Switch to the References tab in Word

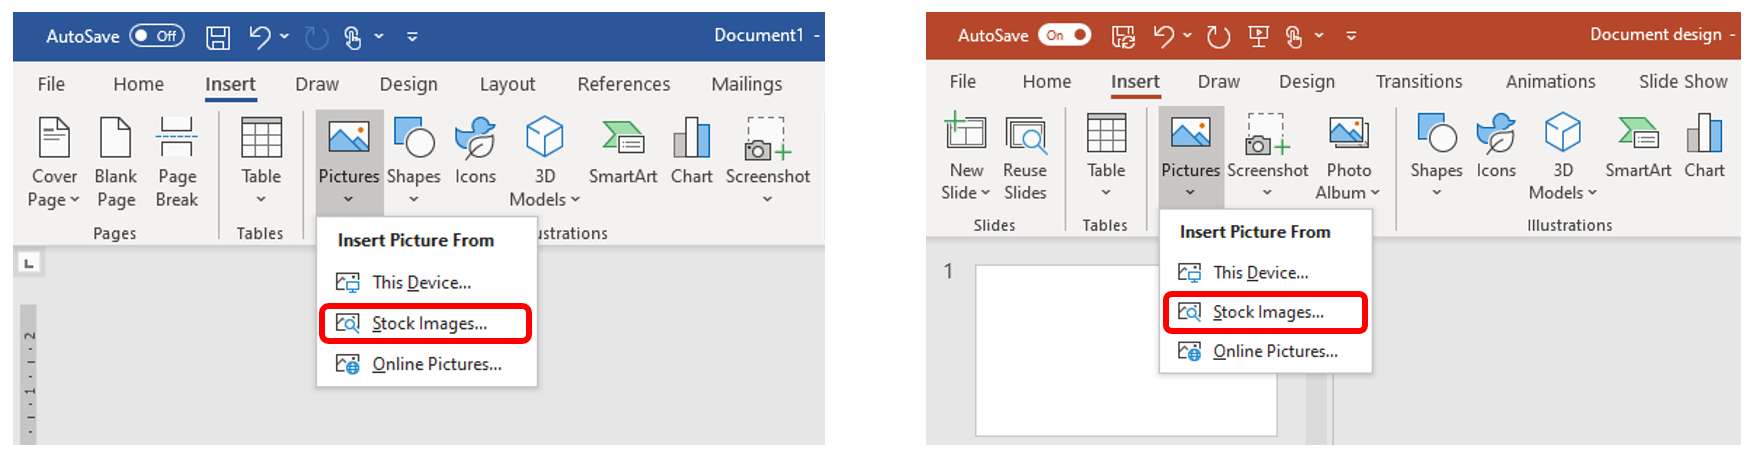(x=623, y=84)
